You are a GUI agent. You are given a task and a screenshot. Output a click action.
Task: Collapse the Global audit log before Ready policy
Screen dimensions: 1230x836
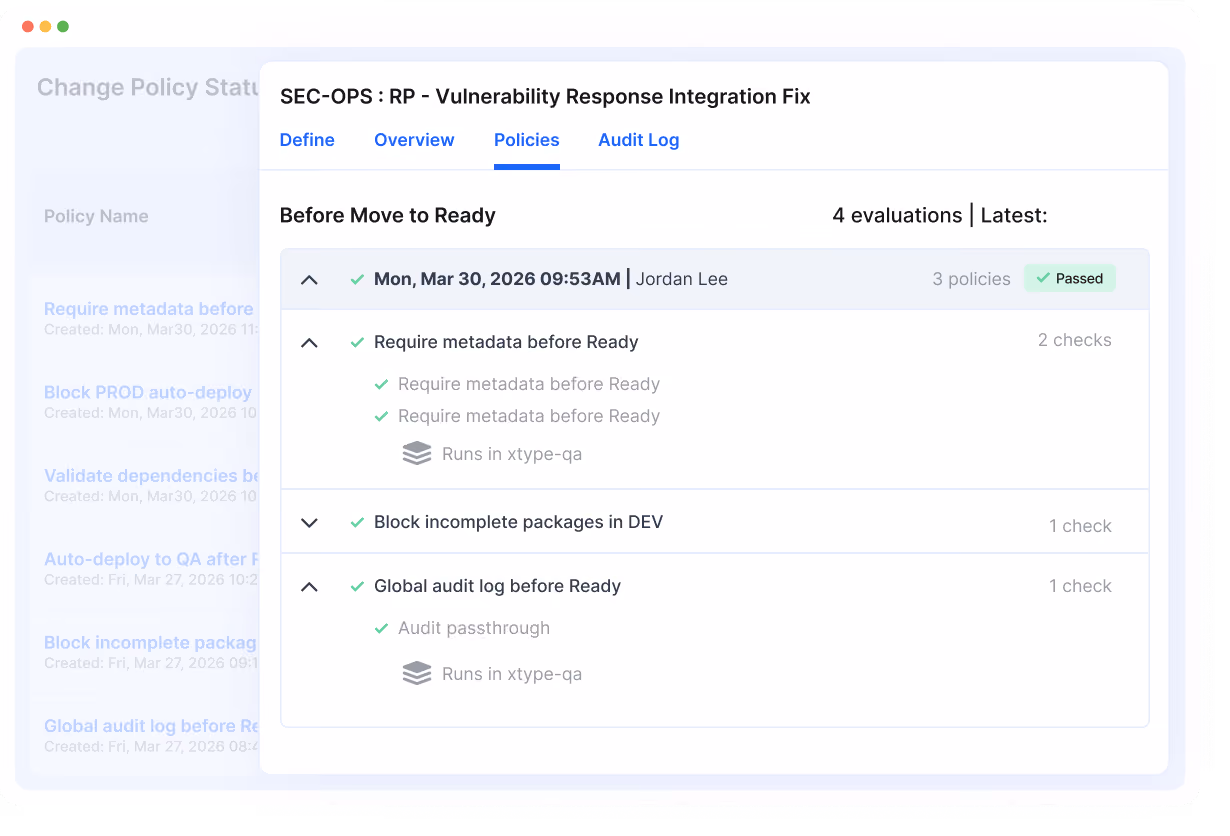coord(310,587)
